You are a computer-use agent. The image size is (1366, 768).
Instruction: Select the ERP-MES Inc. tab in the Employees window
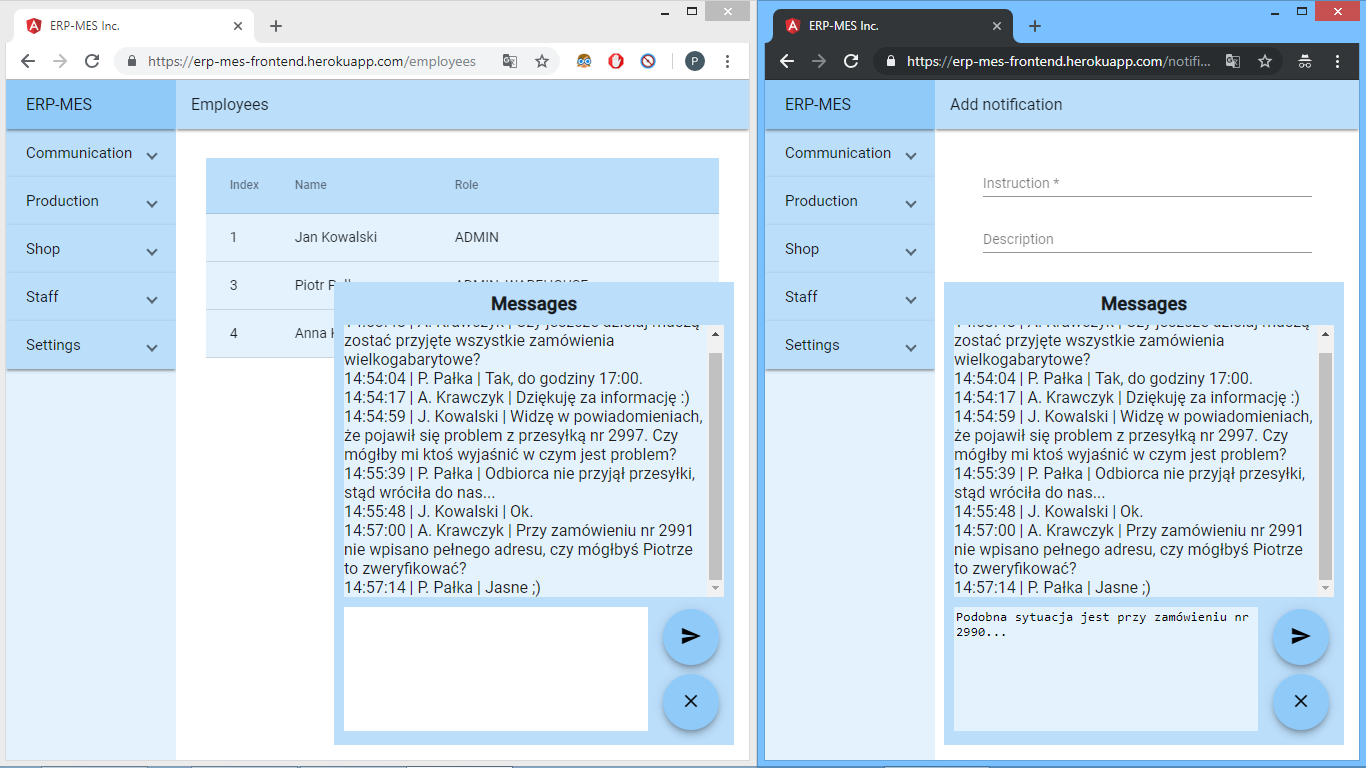click(x=134, y=26)
